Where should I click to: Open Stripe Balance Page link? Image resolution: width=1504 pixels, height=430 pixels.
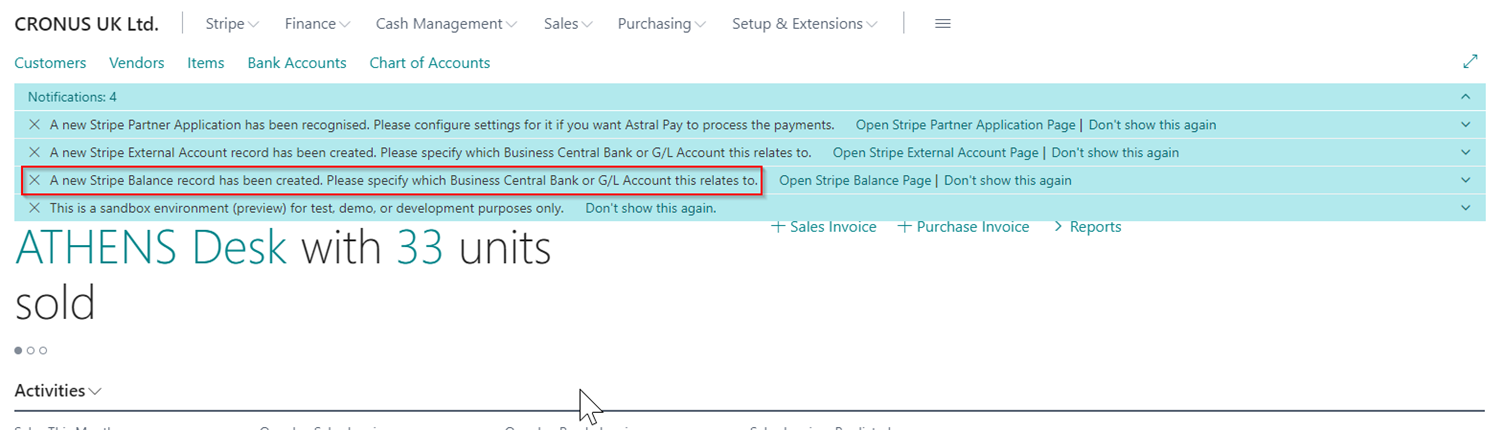coord(855,181)
